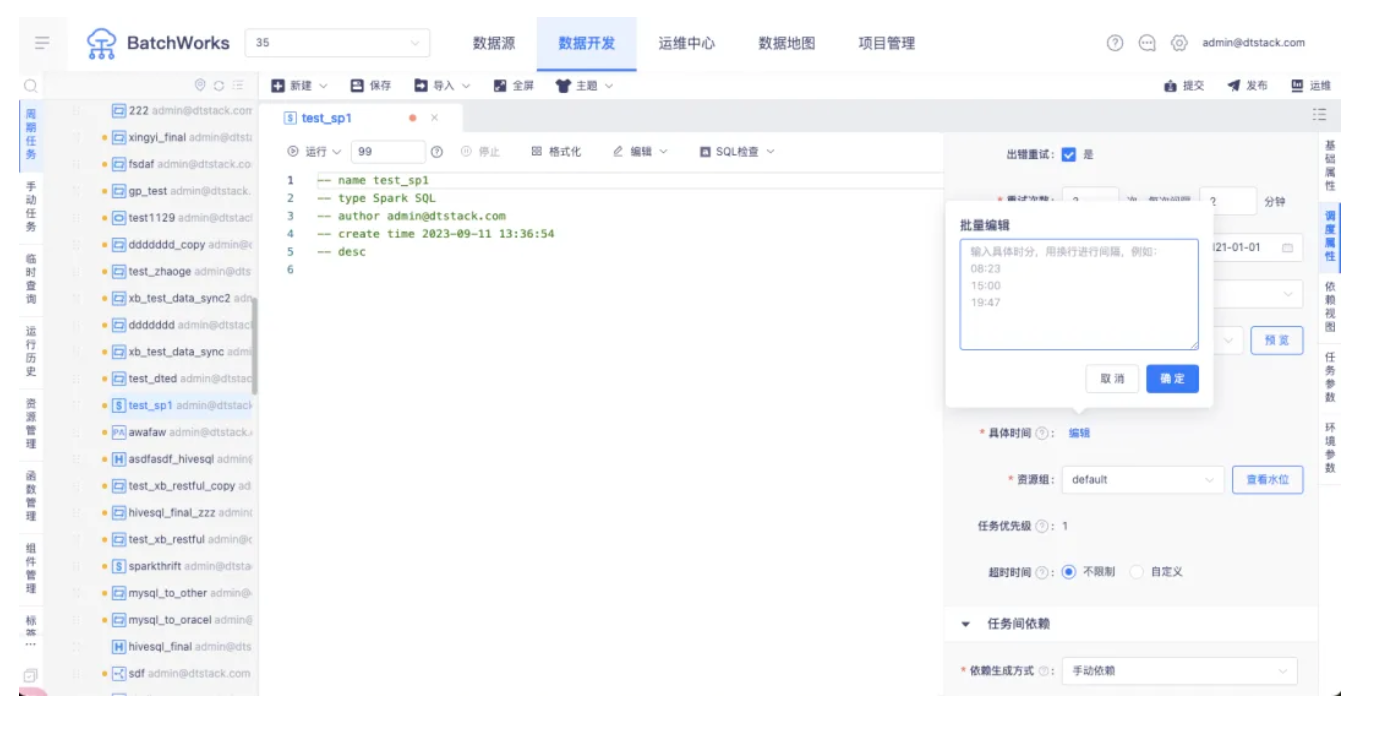Collapse the 任务间依赖 section
The width and height of the screenshot is (1382, 732).
(966, 624)
